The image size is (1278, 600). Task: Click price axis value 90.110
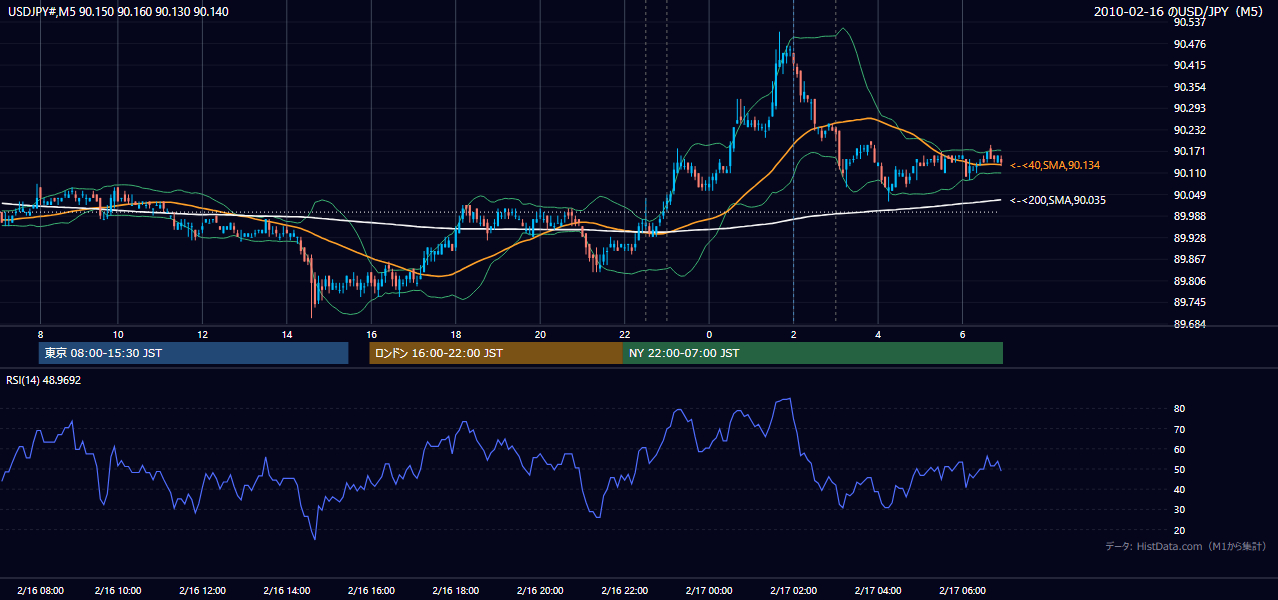[1188, 173]
